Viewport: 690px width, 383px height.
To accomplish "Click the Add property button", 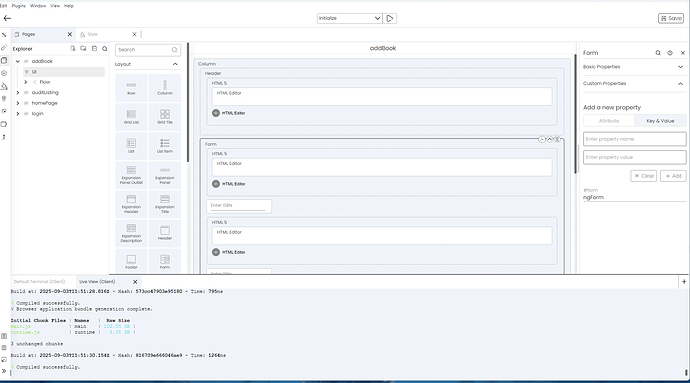I will click(x=673, y=176).
